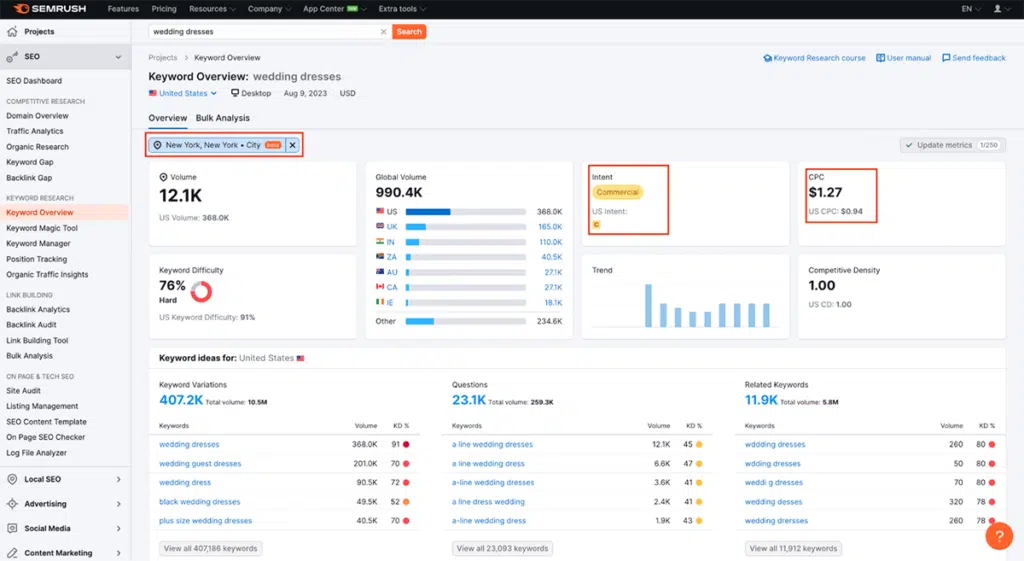Open Backlink Analytics in sidebar
1024x561 pixels.
click(38, 310)
